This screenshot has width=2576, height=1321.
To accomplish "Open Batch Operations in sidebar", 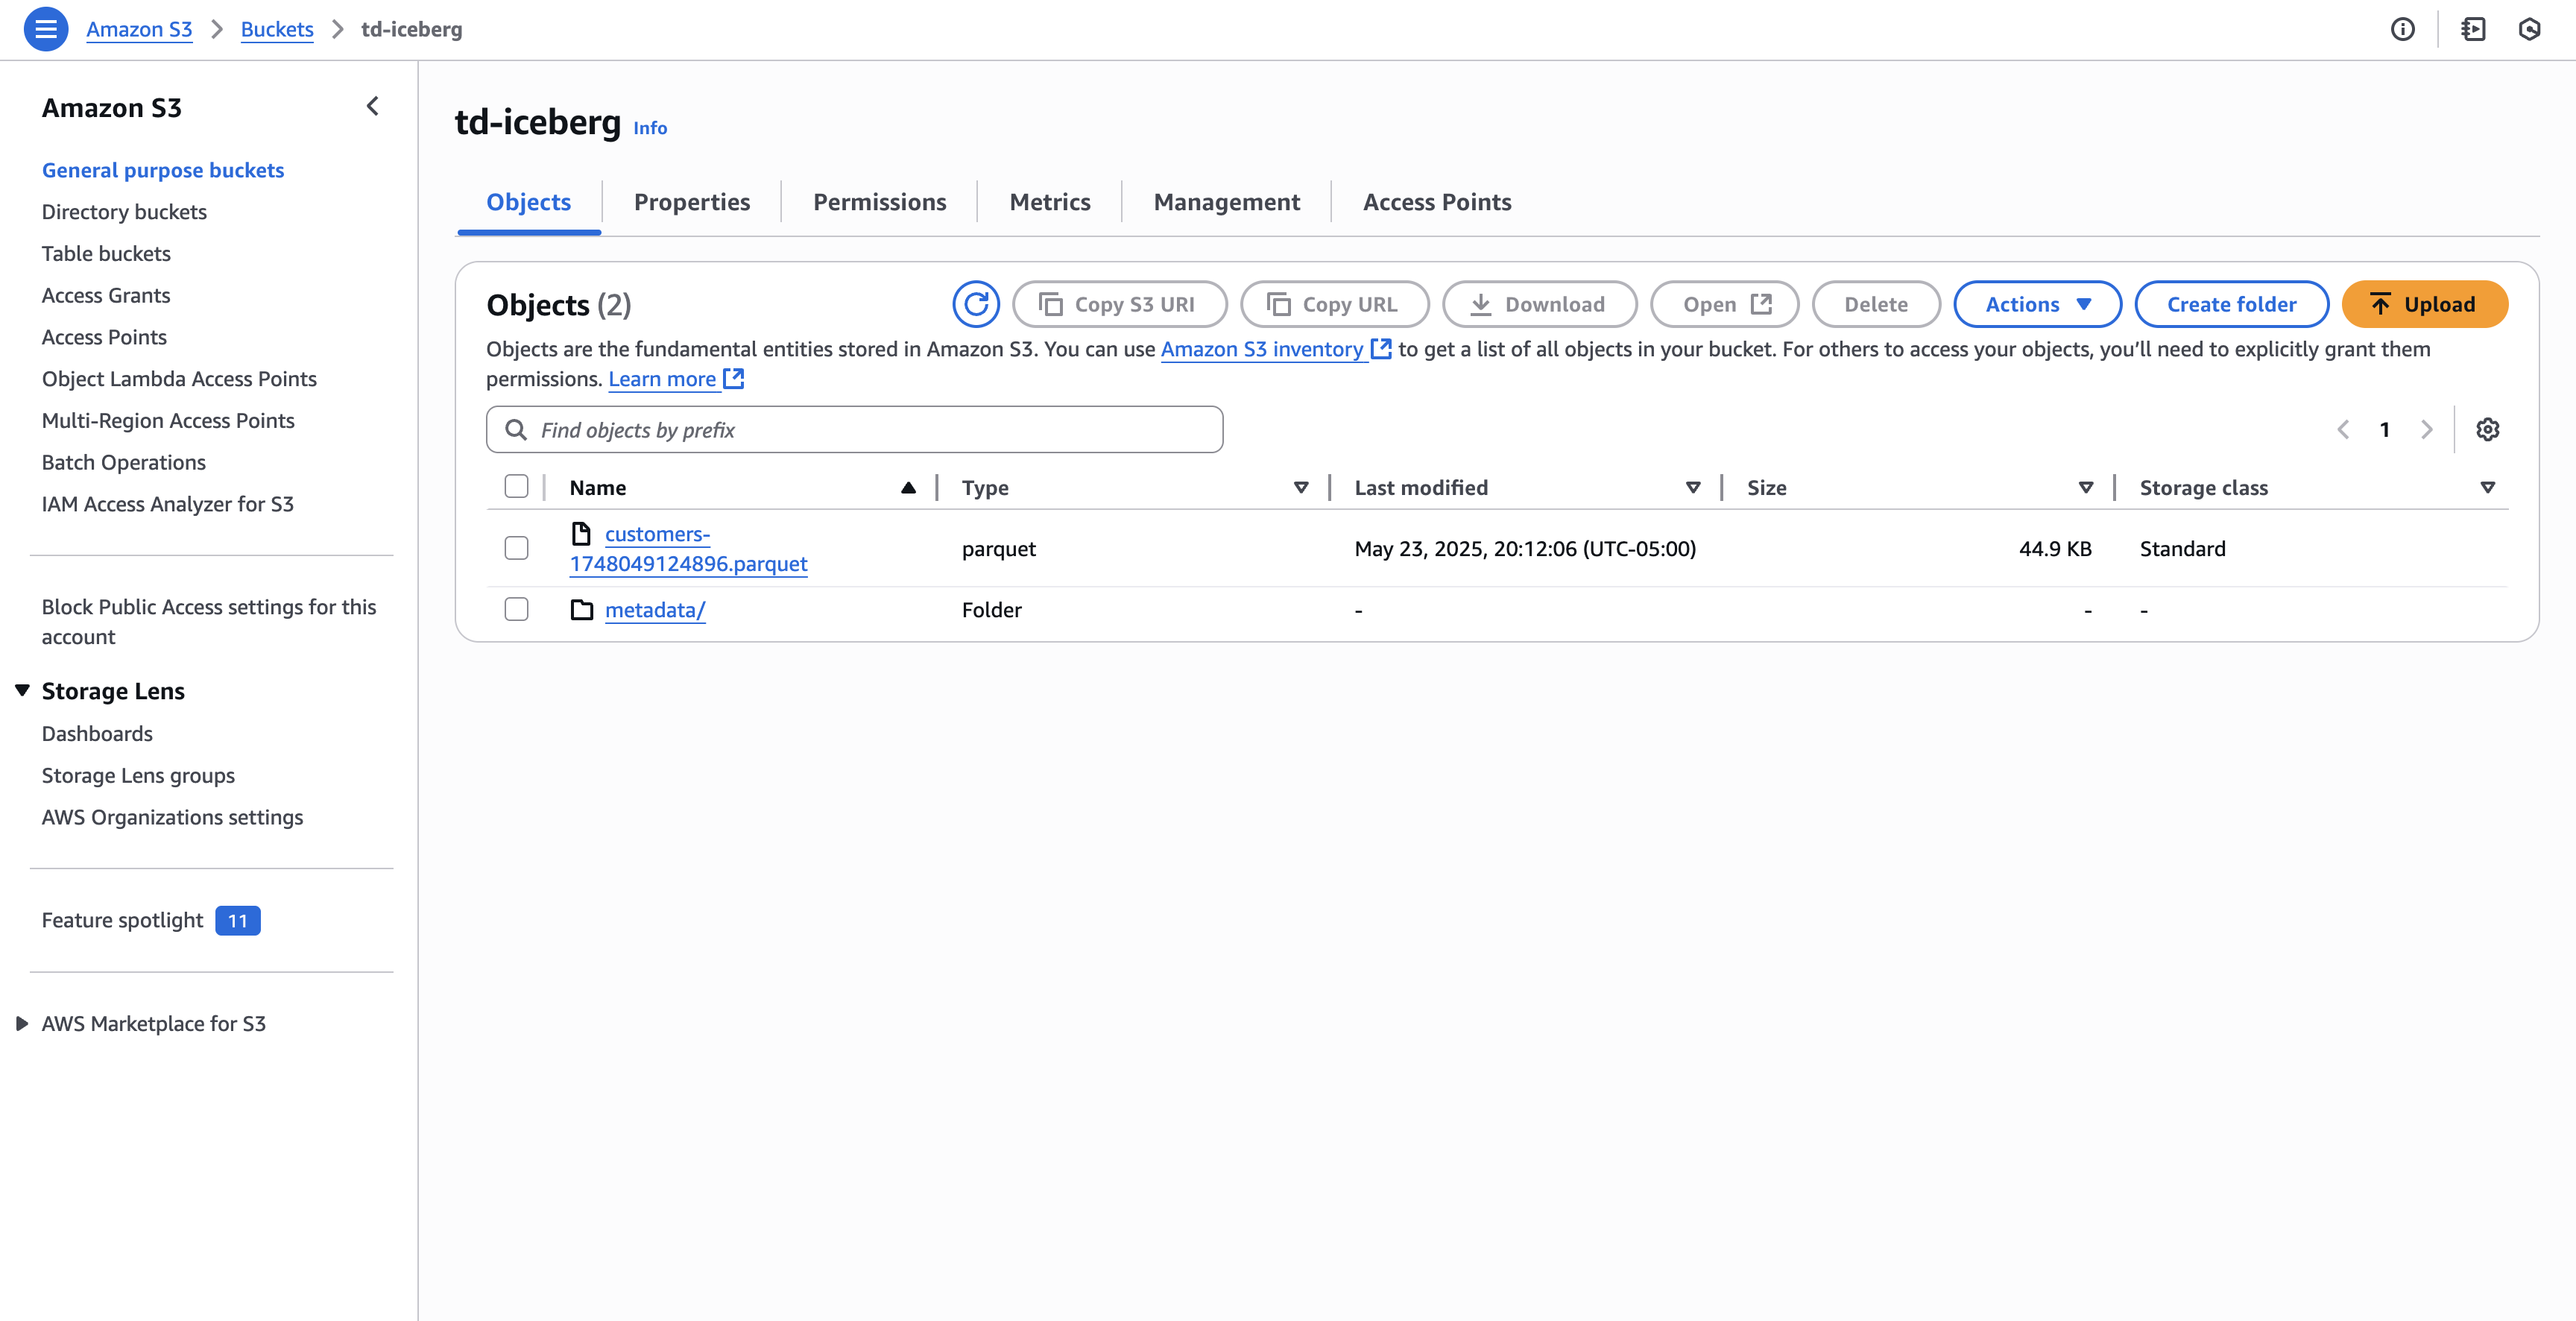I will pos(124,462).
